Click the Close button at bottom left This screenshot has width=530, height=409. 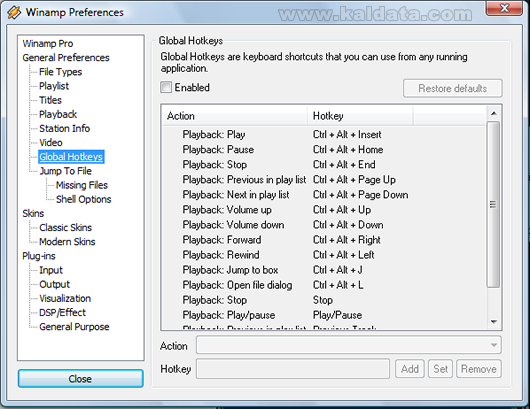click(80, 379)
